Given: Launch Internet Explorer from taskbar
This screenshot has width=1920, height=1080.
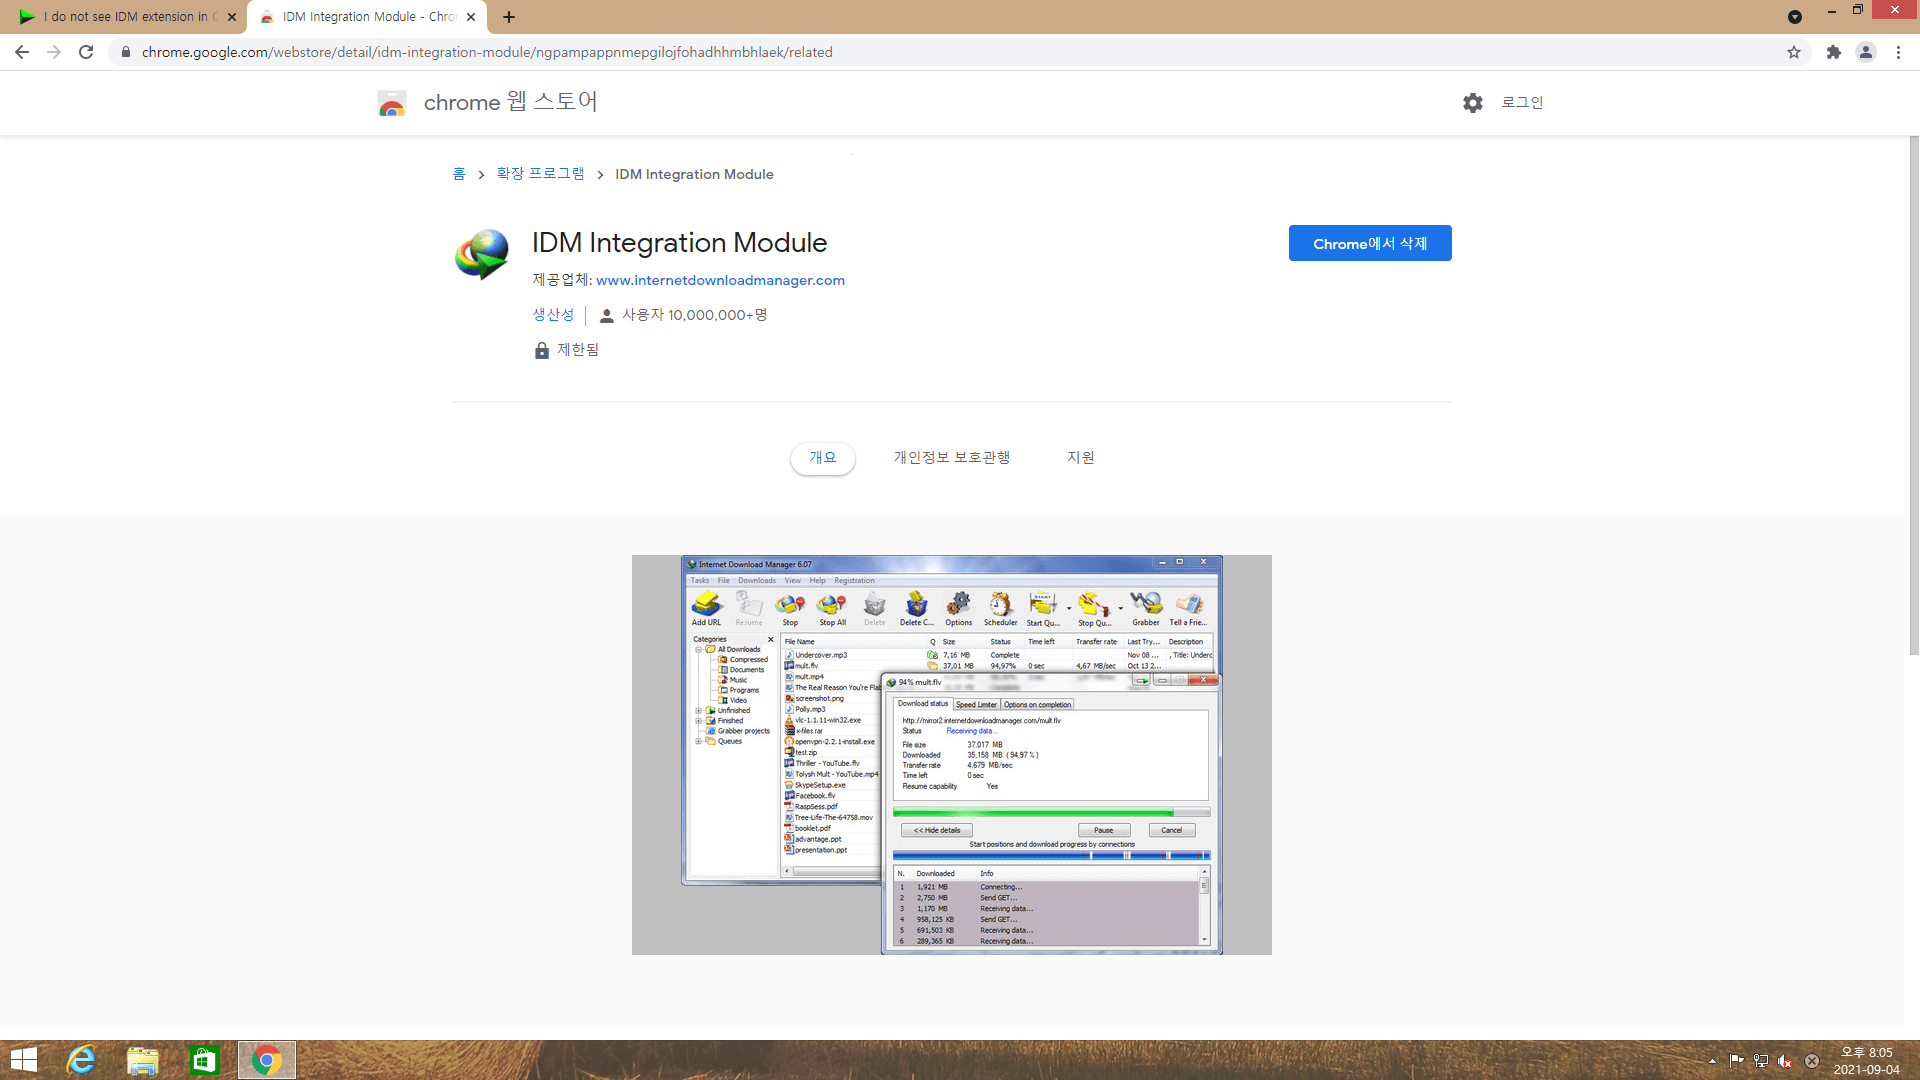Looking at the screenshot, I should tap(81, 1060).
